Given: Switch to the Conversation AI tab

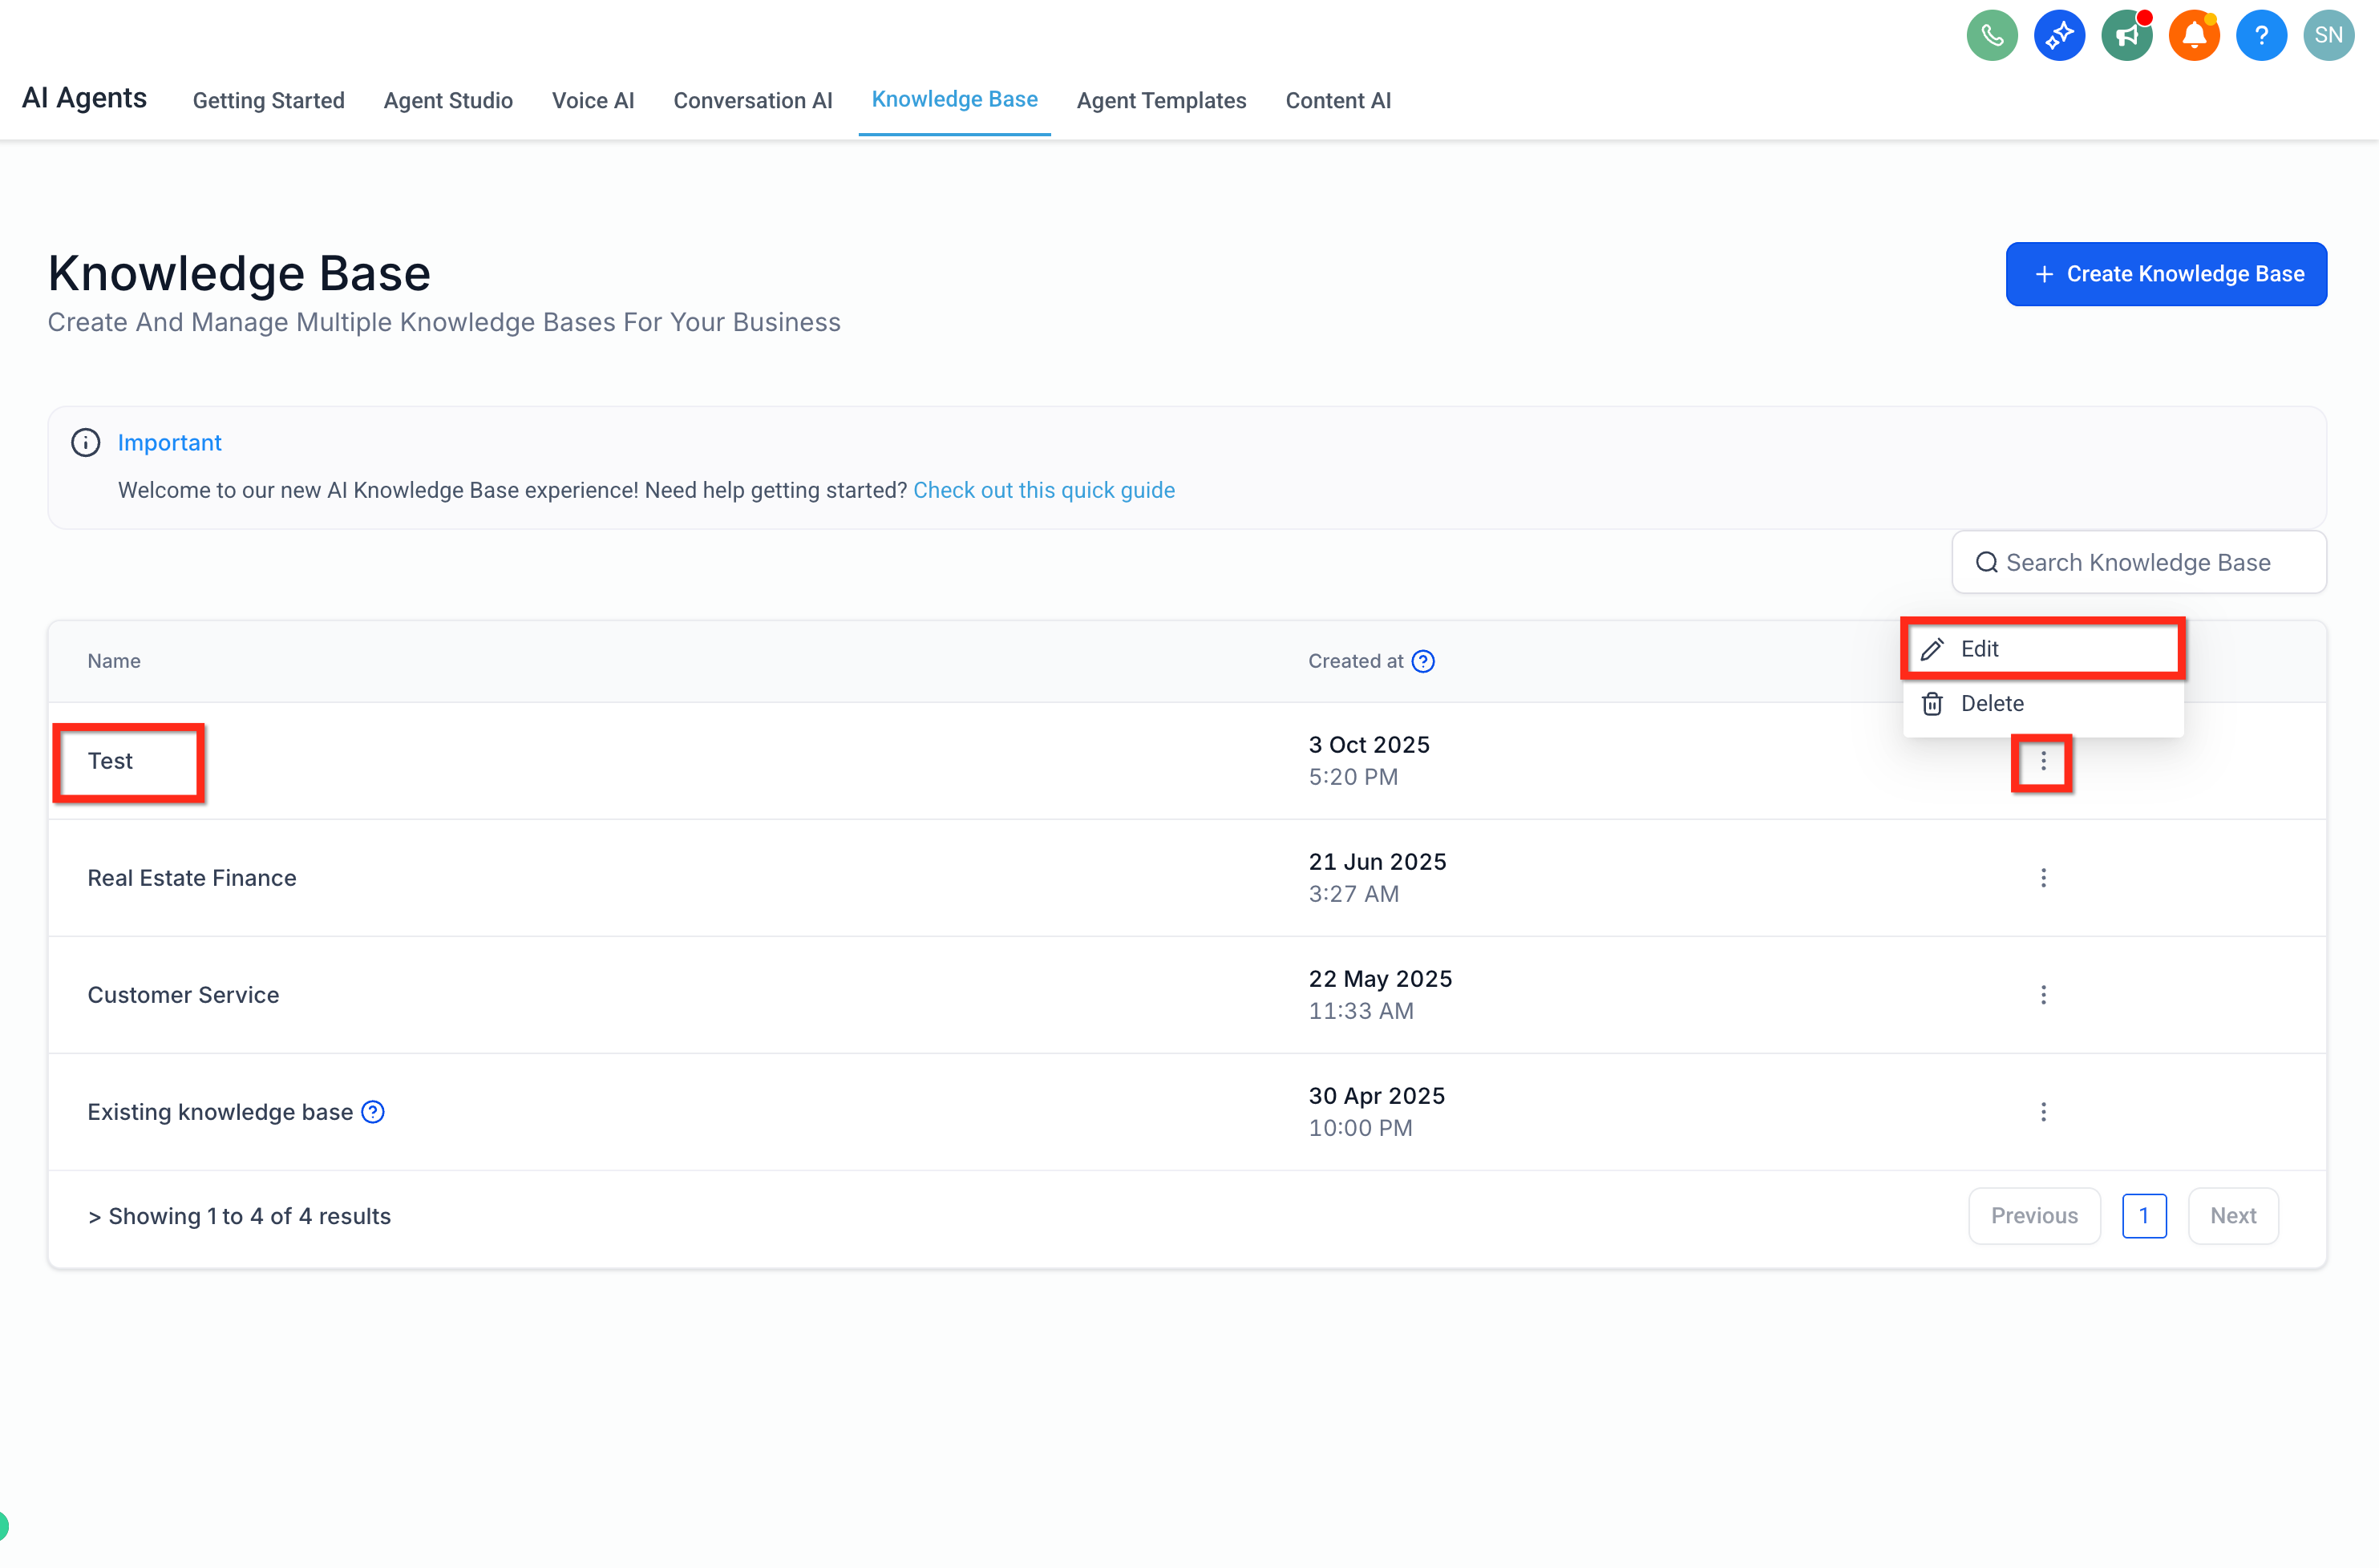Looking at the screenshot, I should click(x=753, y=101).
